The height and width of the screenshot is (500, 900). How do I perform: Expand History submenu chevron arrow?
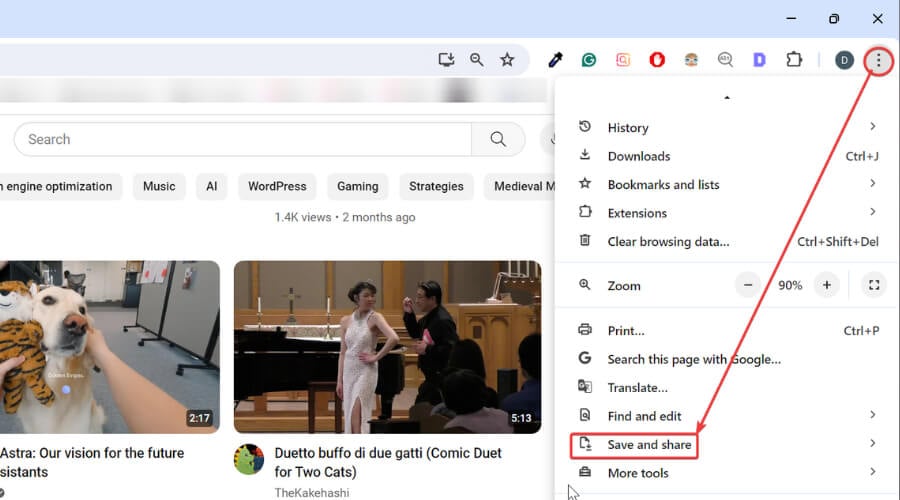pos(872,126)
